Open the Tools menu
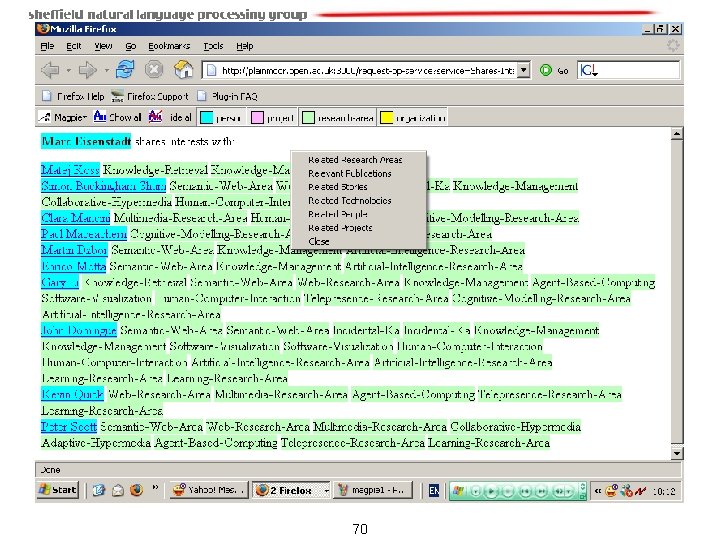 click(213, 46)
